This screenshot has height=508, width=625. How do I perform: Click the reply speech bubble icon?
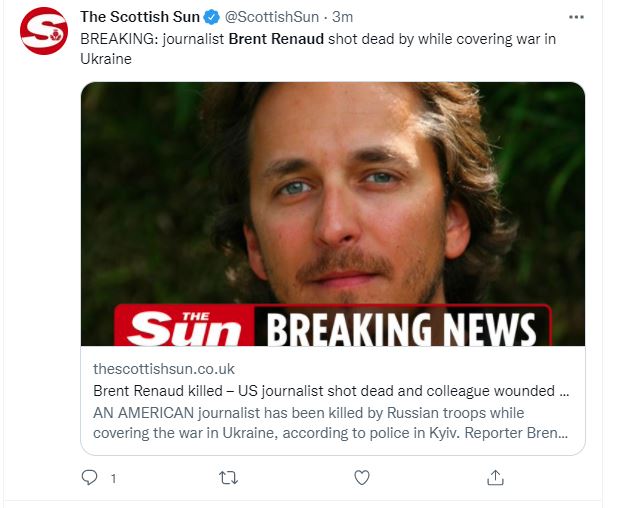pyautogui.click(x=89, y=477)
